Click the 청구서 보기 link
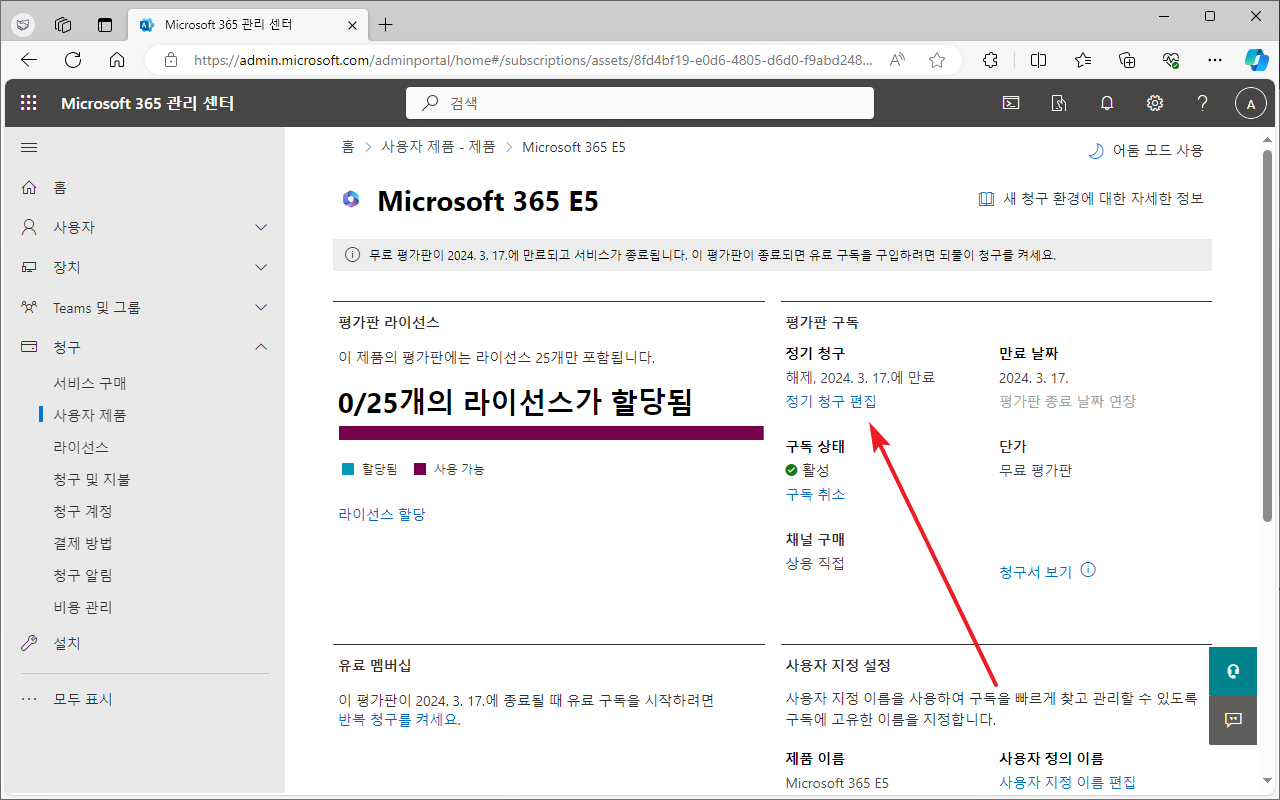Viewport: 1280px width, 800px height. pos(1035,572)
